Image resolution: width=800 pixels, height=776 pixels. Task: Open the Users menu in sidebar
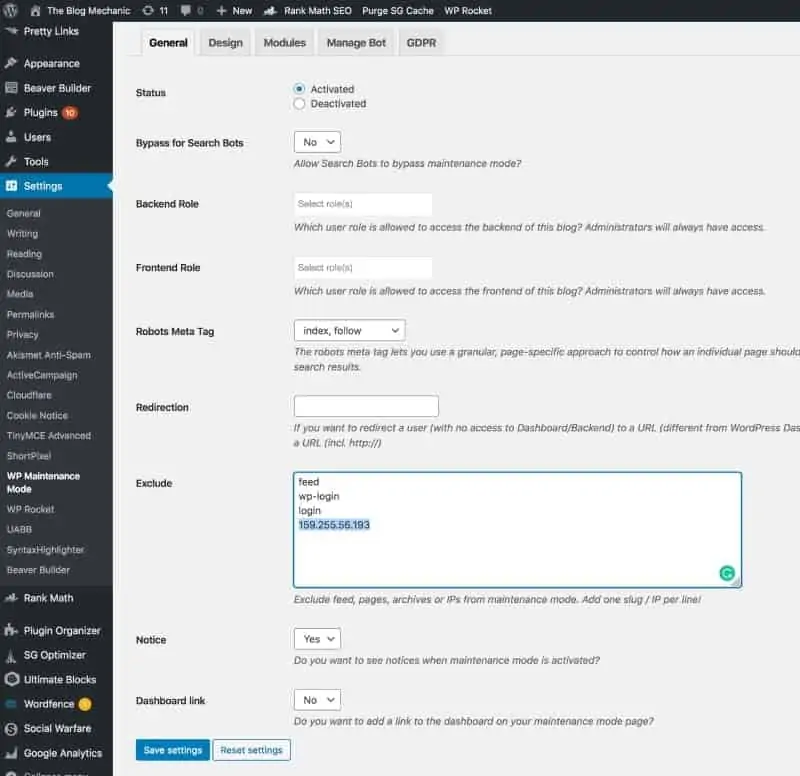[x=37, y=137]
